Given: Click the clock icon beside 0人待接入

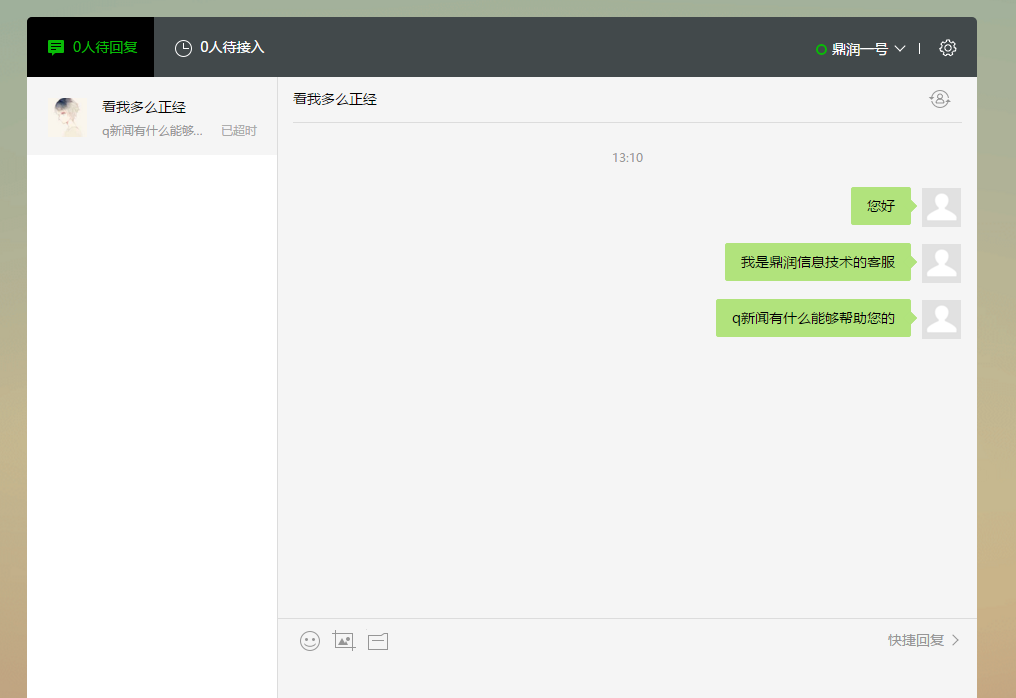Looking at the screenshot, I should point(183,48).
